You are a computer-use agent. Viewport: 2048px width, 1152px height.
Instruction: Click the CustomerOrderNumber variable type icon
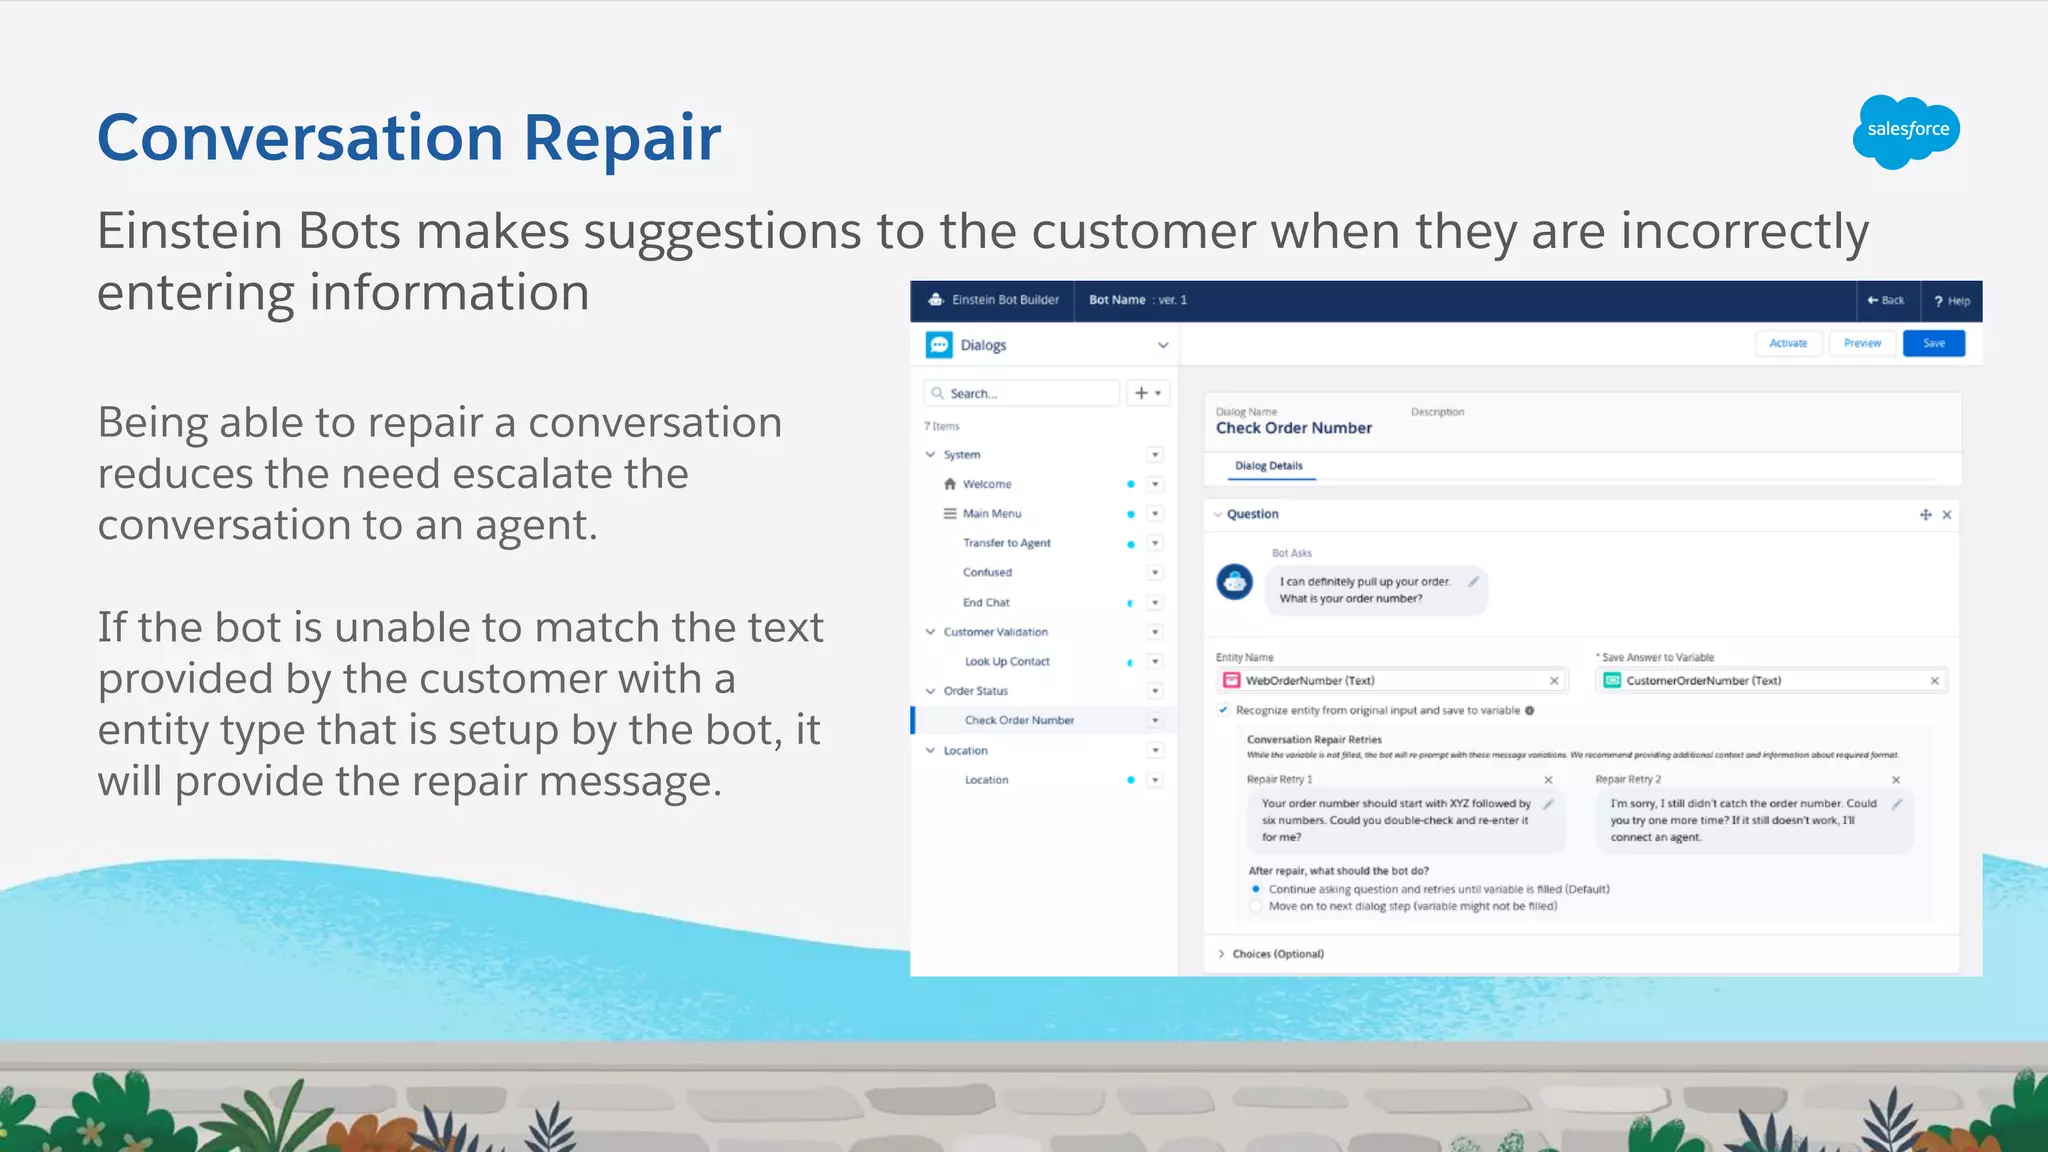click(x=1612, y=680)
